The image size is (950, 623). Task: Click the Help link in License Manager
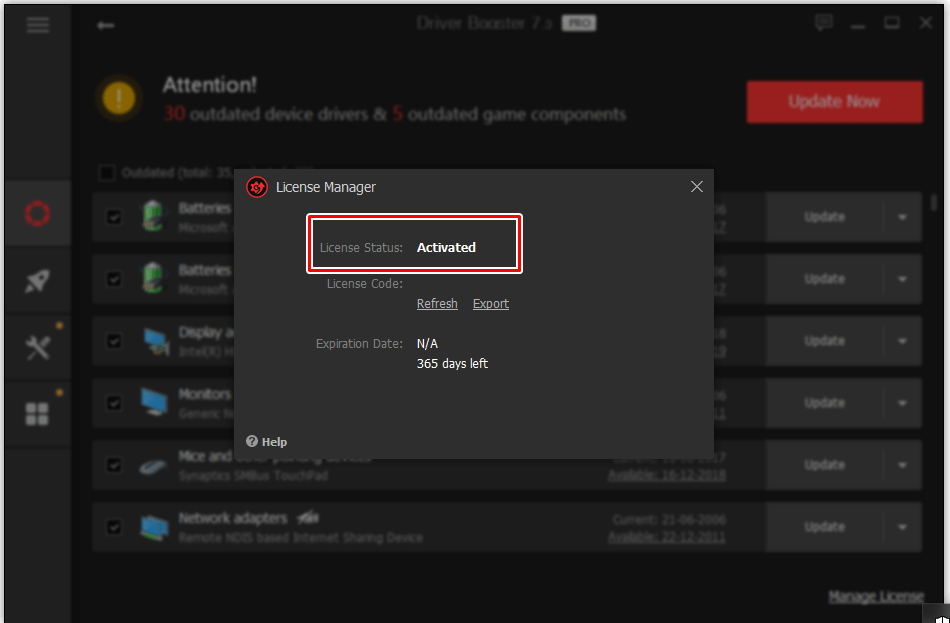pyautogui.click(x=274, y=442)
